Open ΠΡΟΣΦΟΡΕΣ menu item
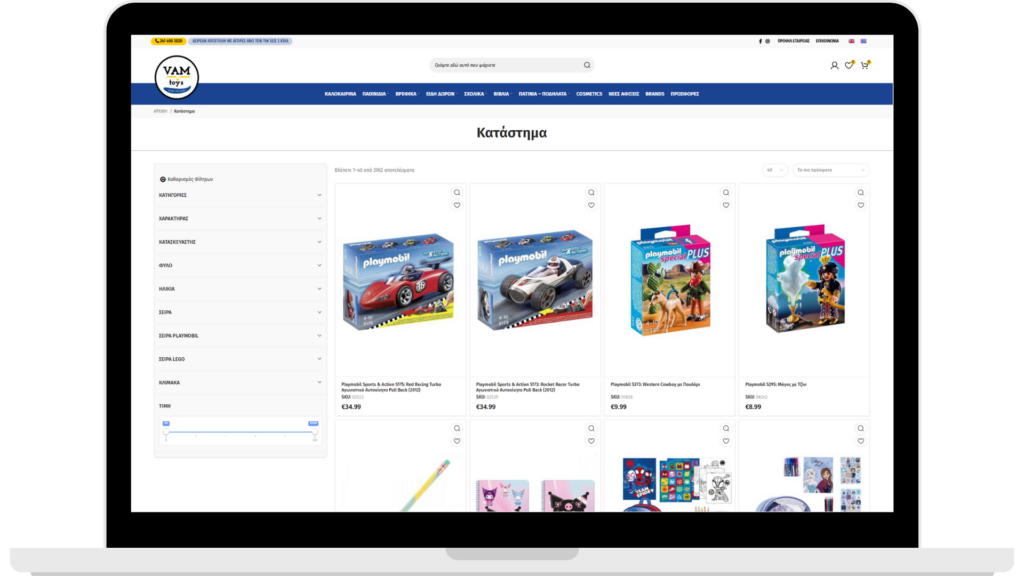 tap(684, 94)
